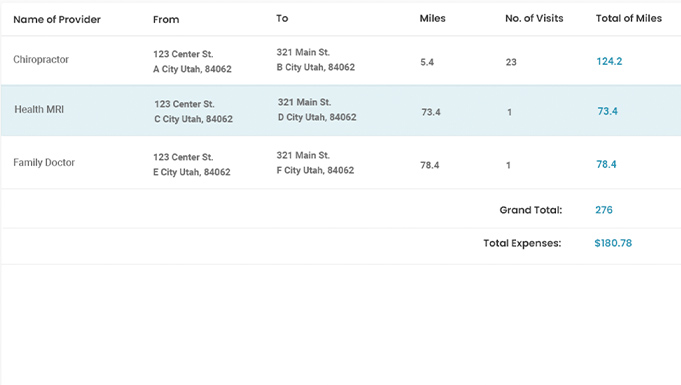Viewport: 681px width, 385px height.
Task: Click the Total Expenses amount $180.78
Action: pyautogui.click(x=613, y=243)
